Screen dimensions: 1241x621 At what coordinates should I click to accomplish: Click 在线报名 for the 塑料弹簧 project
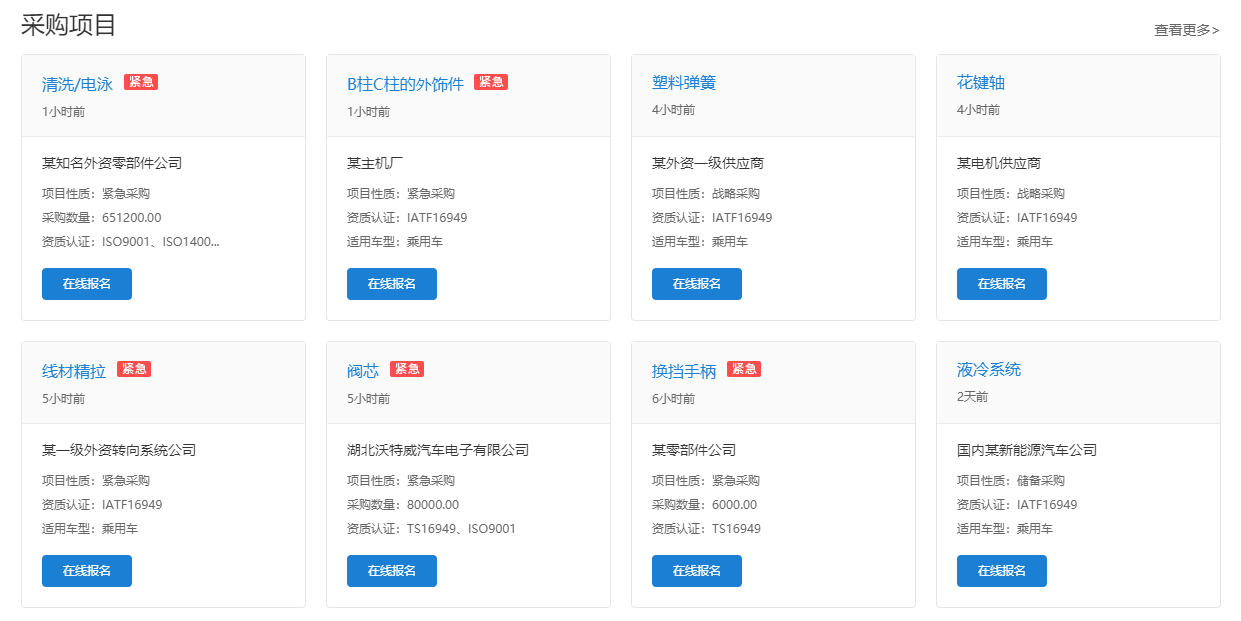tap(696, 283)
